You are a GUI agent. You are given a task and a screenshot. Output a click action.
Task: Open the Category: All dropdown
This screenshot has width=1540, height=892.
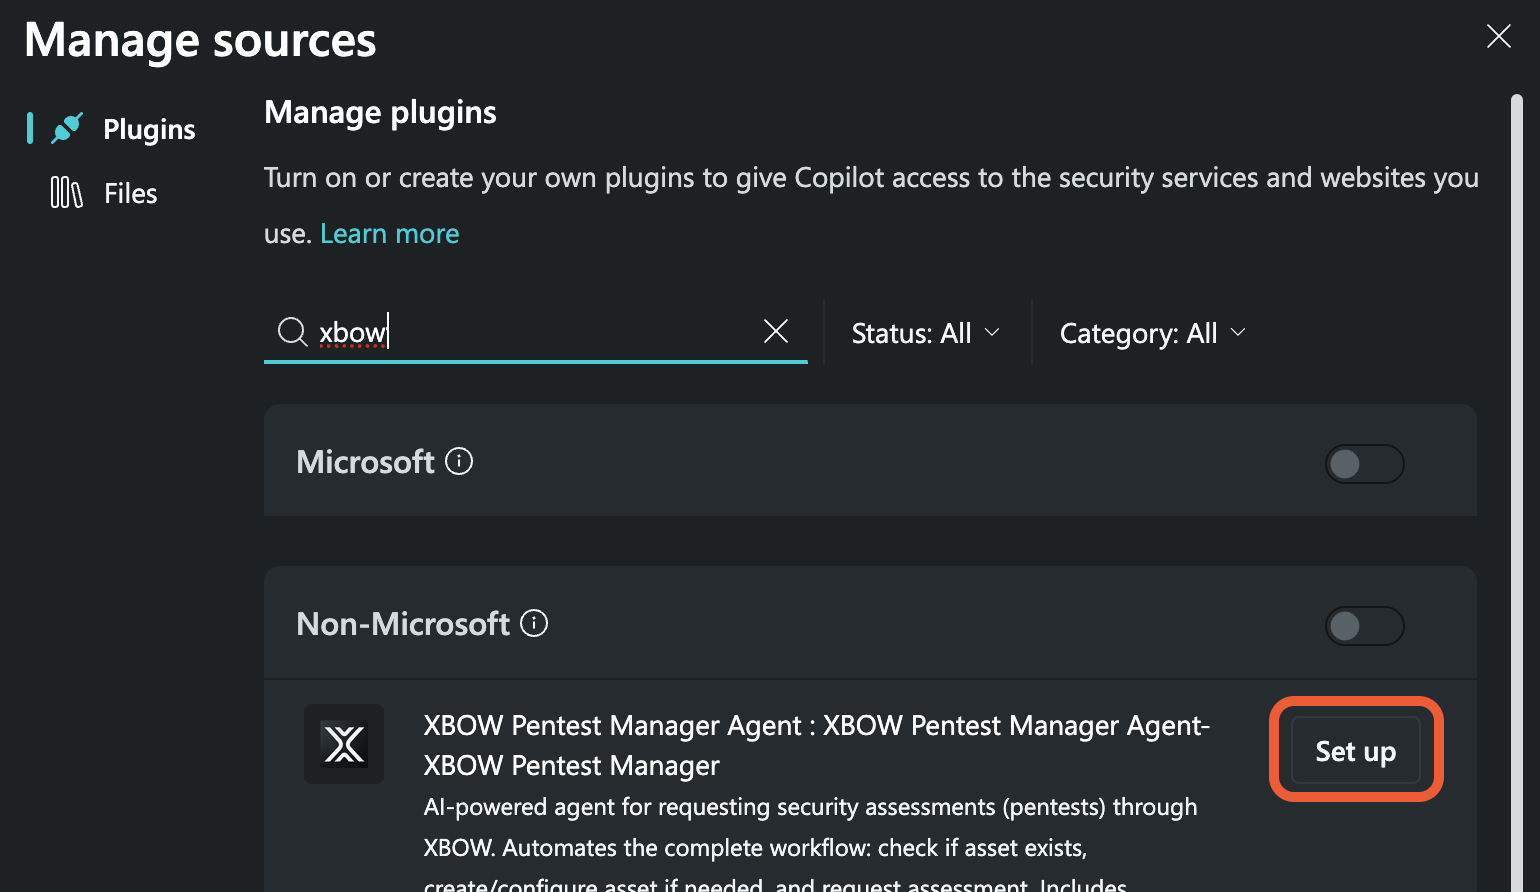pos(1151,332)
